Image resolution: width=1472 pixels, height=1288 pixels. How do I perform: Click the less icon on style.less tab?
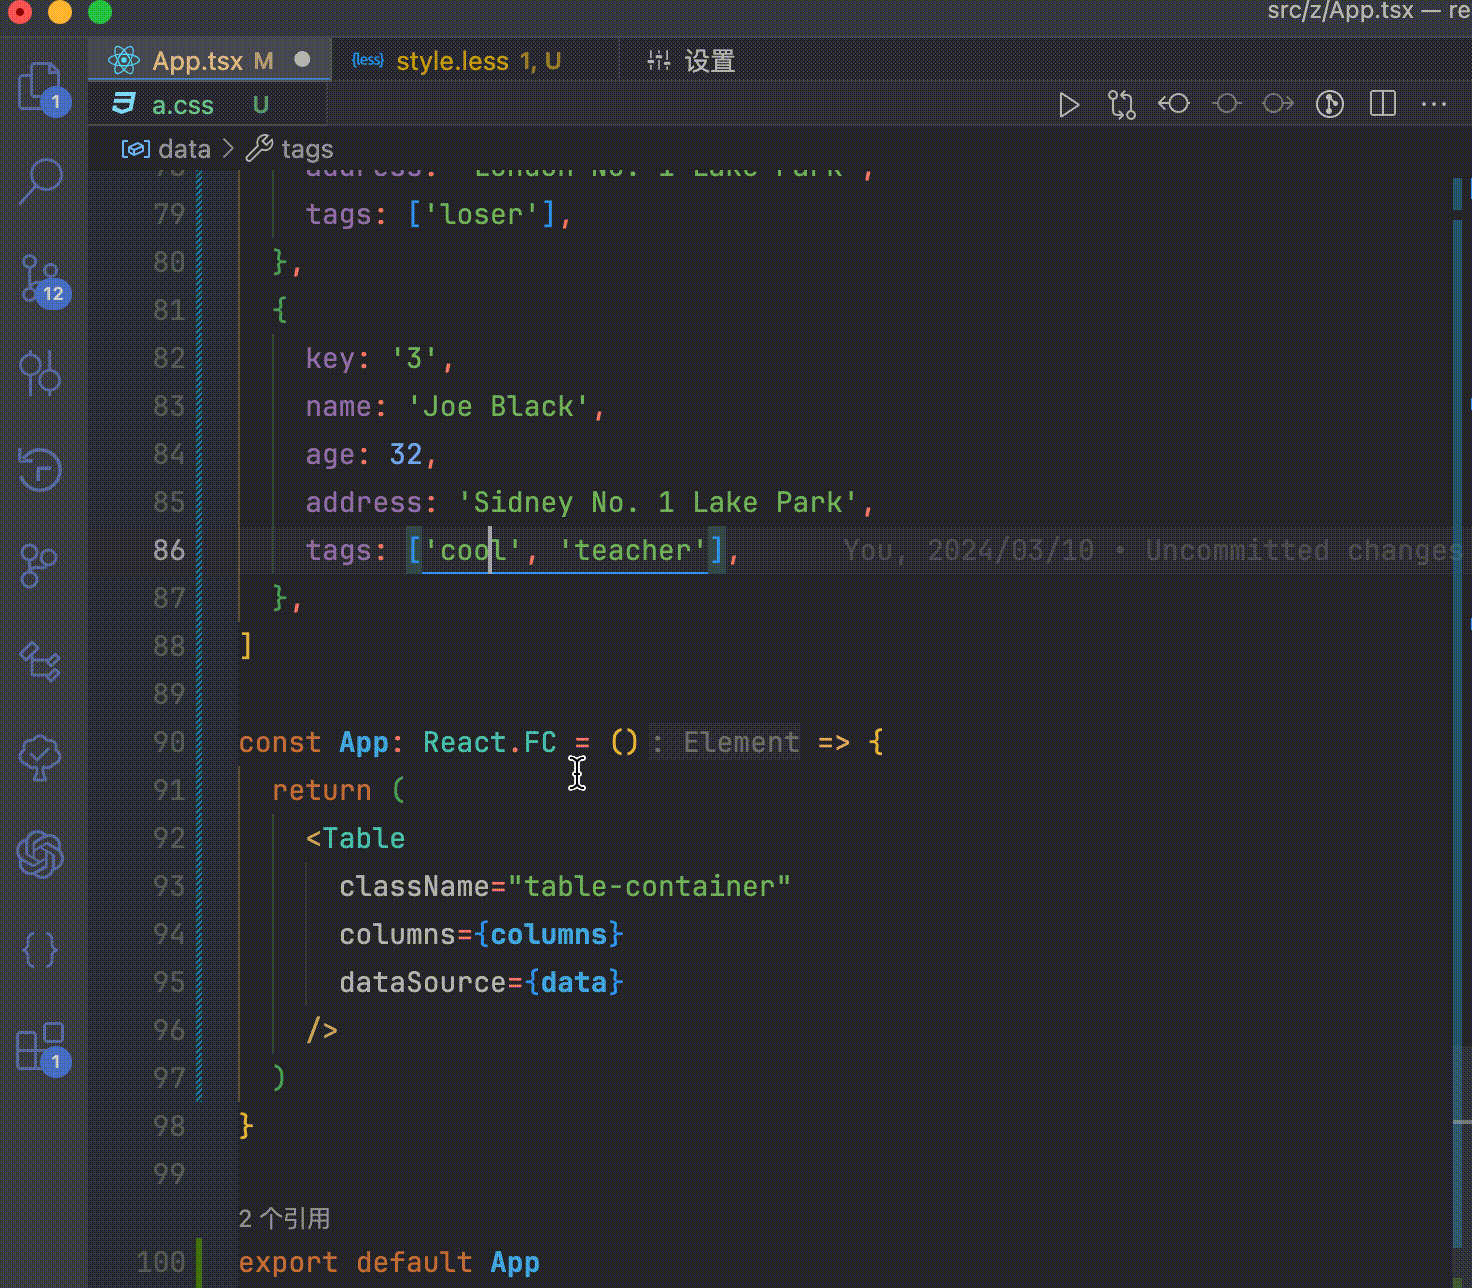point(368,60)
